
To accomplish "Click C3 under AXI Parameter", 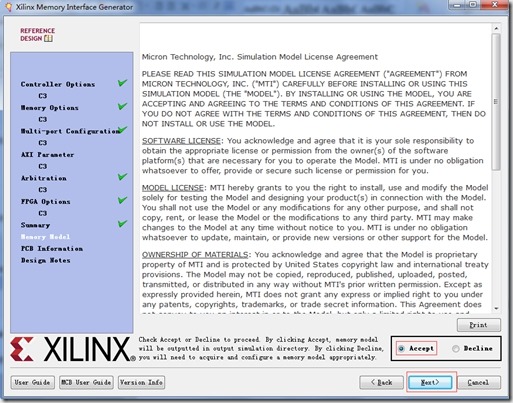I will pos(43,166).
